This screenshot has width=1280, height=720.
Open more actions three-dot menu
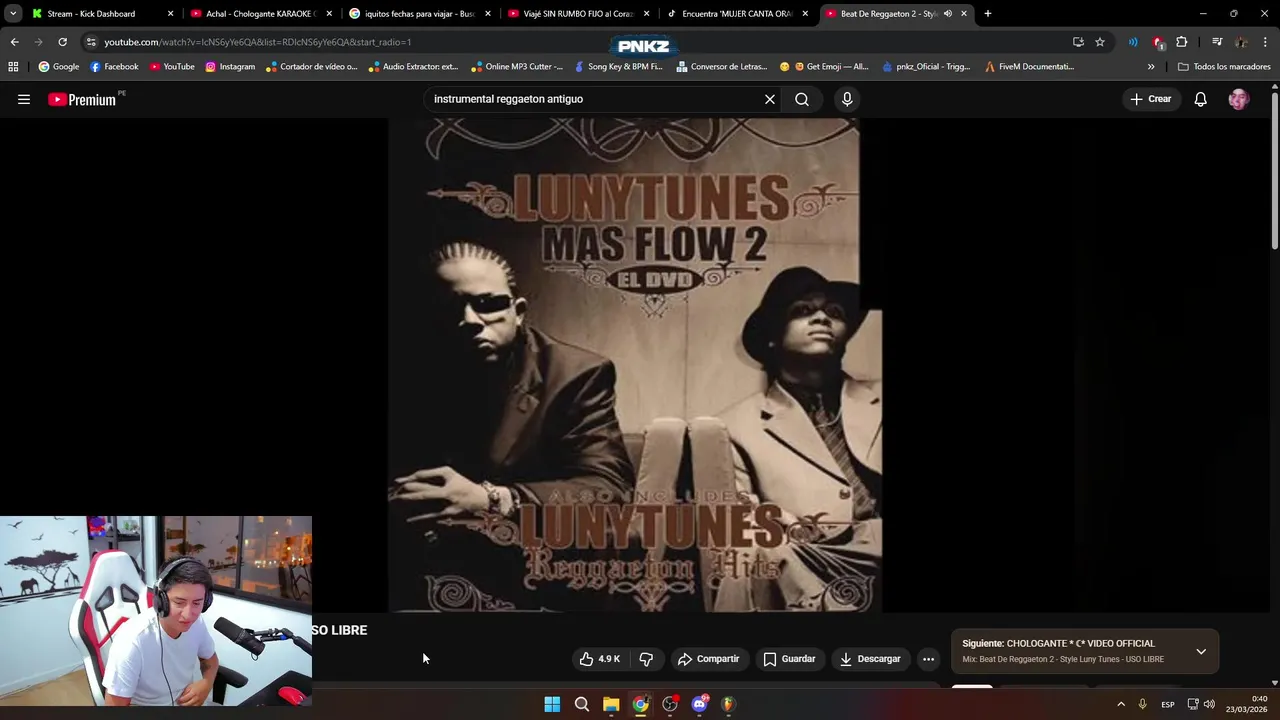point(928,659)
